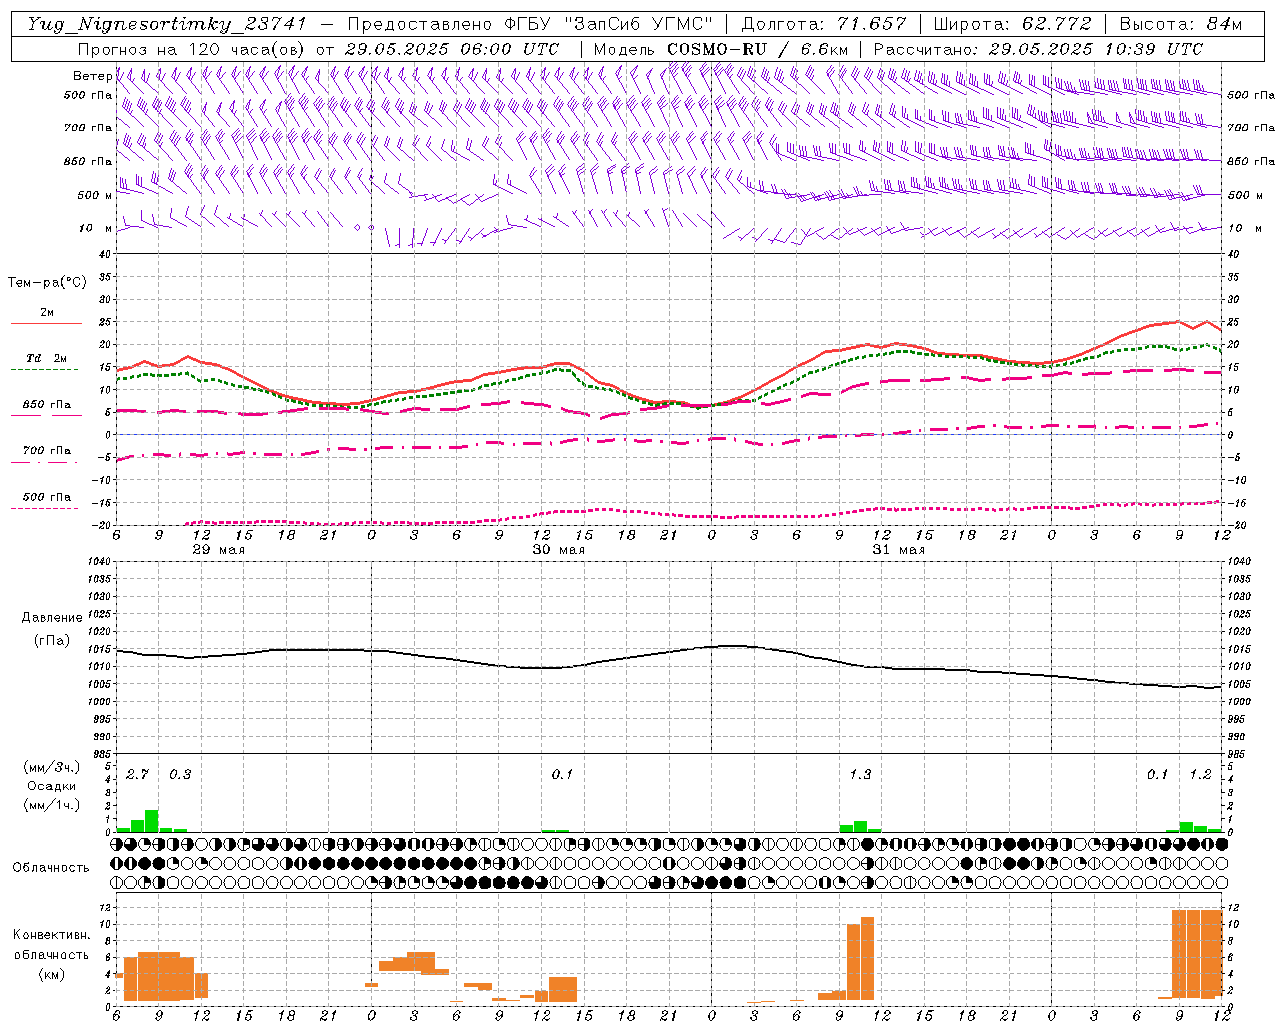Click the green dashed 'Td 2м' legend line

tap(45, 370)
